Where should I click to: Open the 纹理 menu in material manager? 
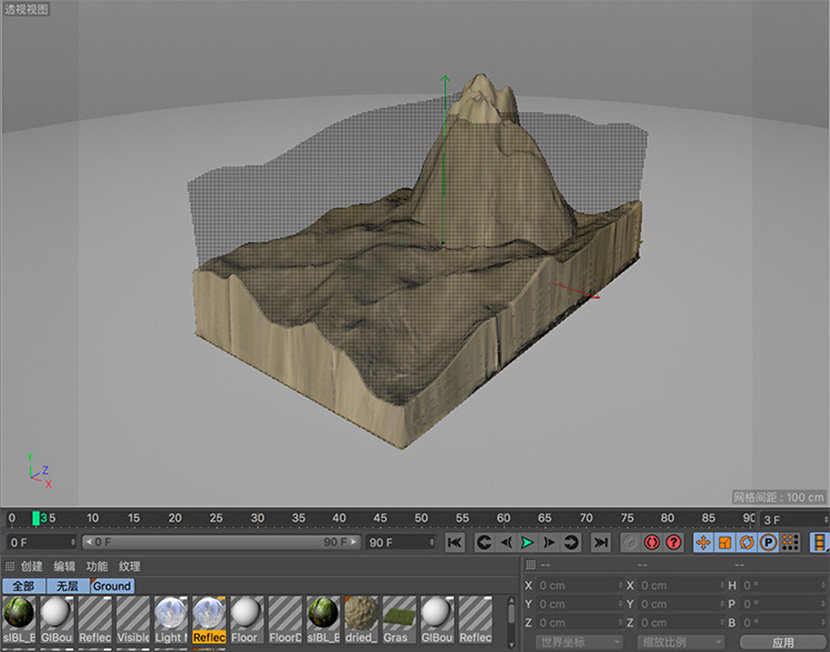click(130, 566)
